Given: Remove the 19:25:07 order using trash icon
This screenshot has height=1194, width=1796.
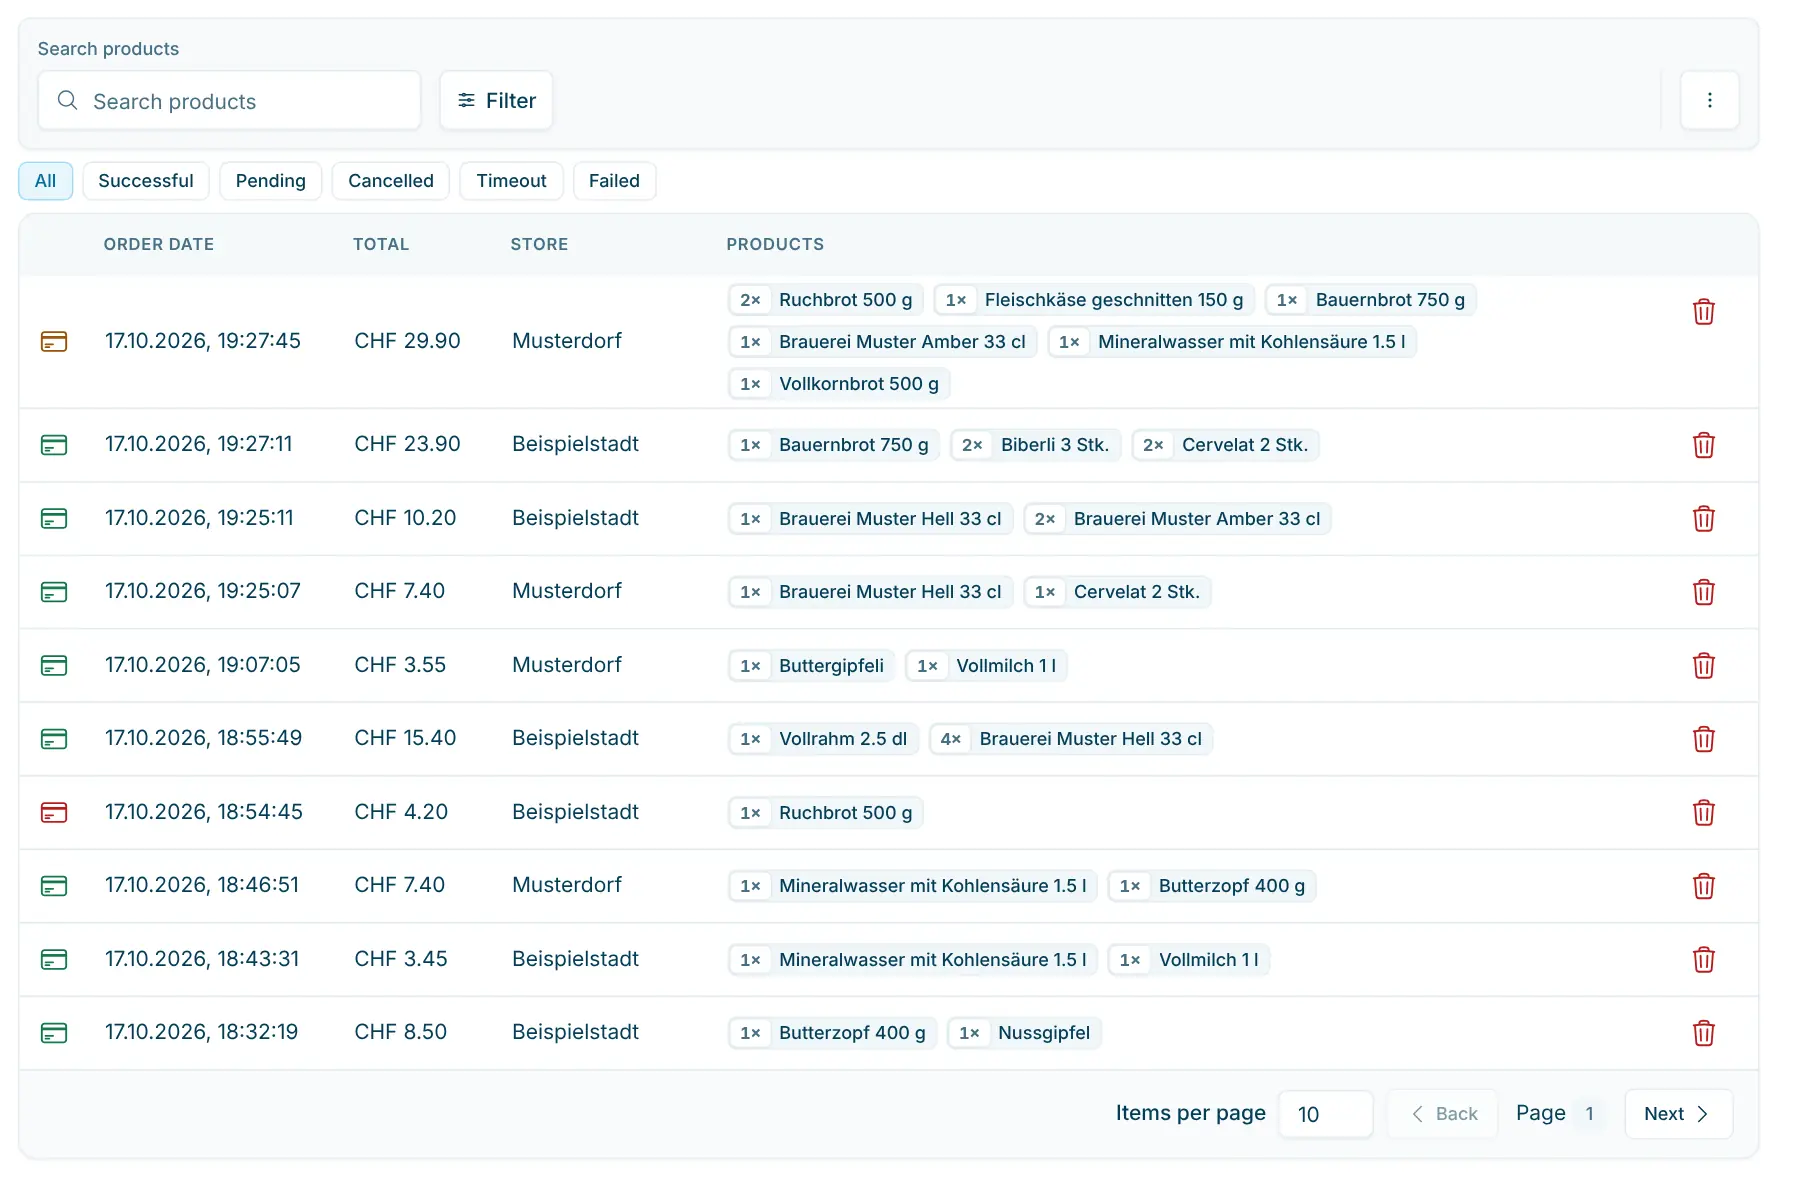Looking at the screenshot, I should click(1703, 592).
